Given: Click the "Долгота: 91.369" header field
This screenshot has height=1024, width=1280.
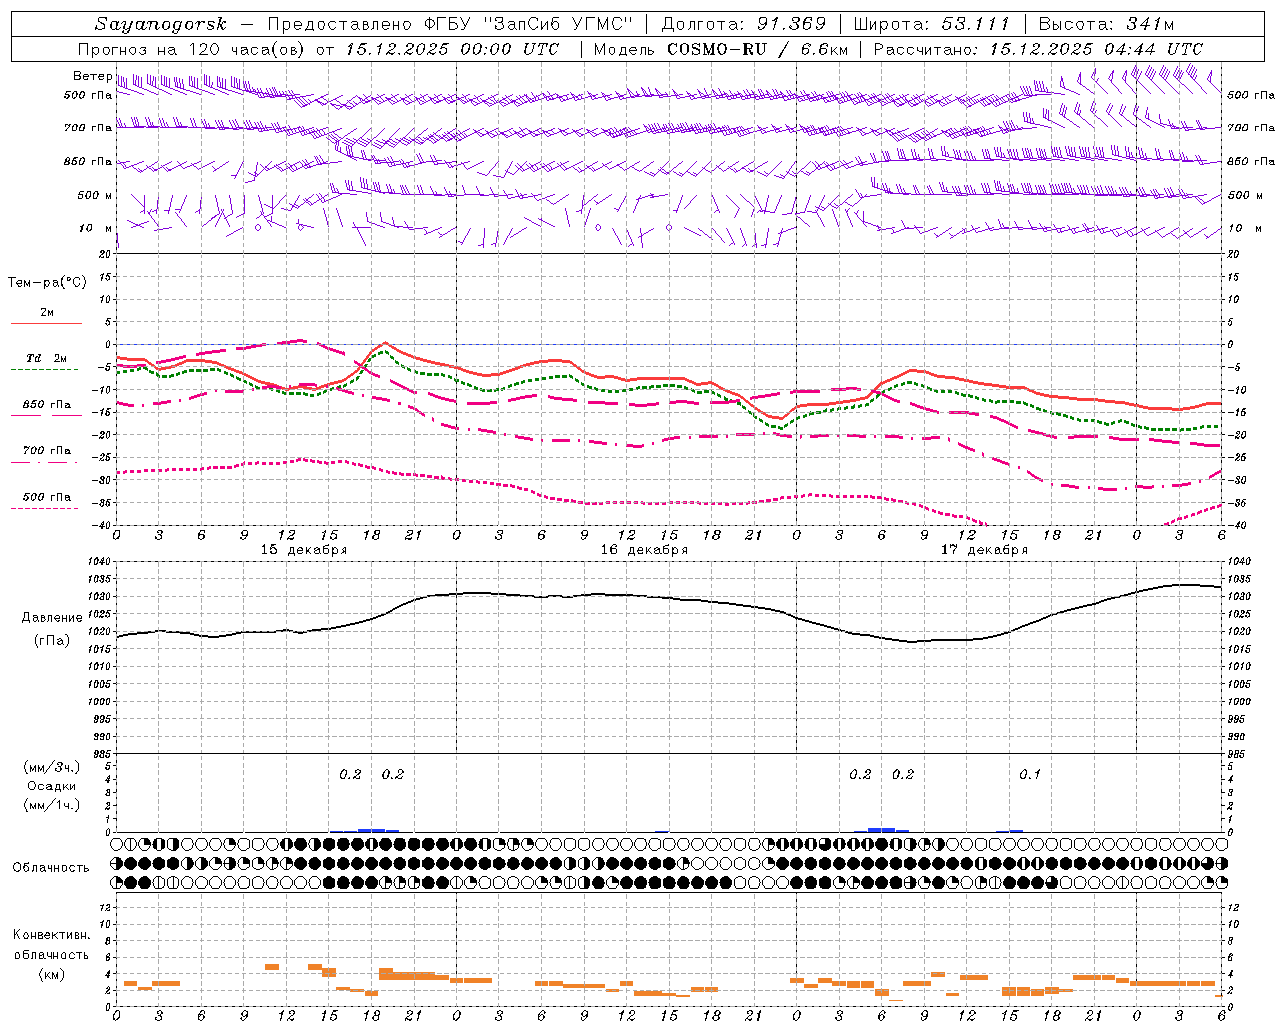Looking at the screenshot, I should 744,24.
